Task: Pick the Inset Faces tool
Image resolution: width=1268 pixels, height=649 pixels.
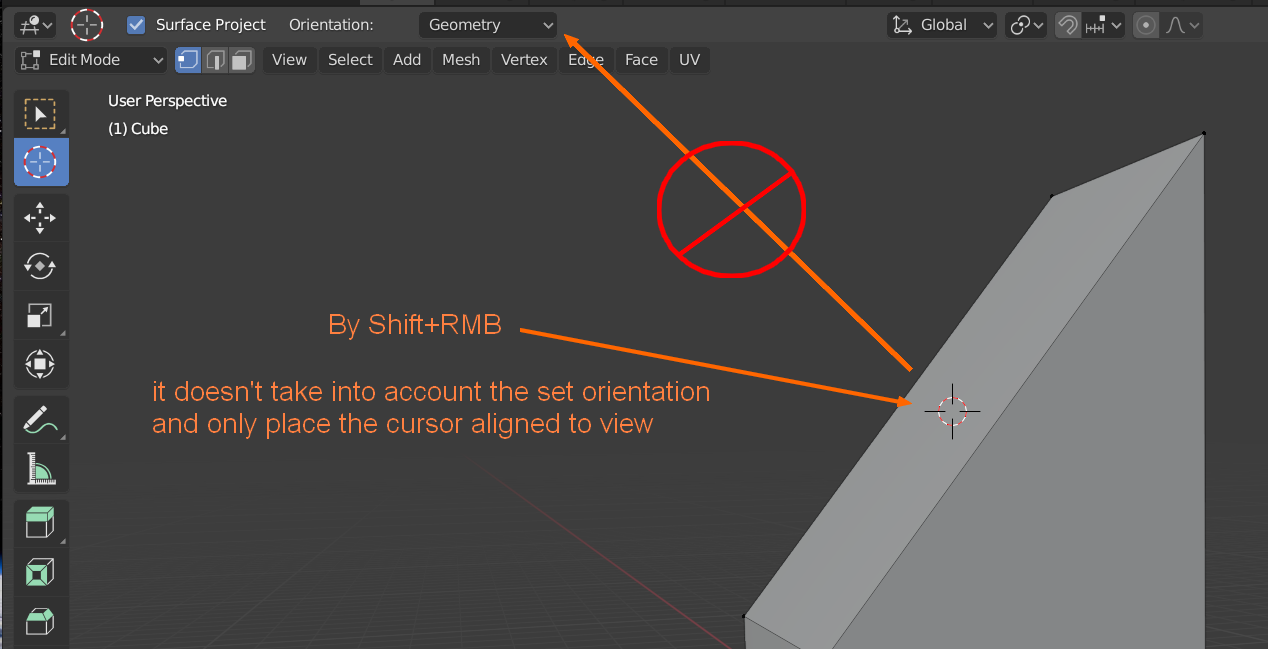Action: tap(41, 573)
